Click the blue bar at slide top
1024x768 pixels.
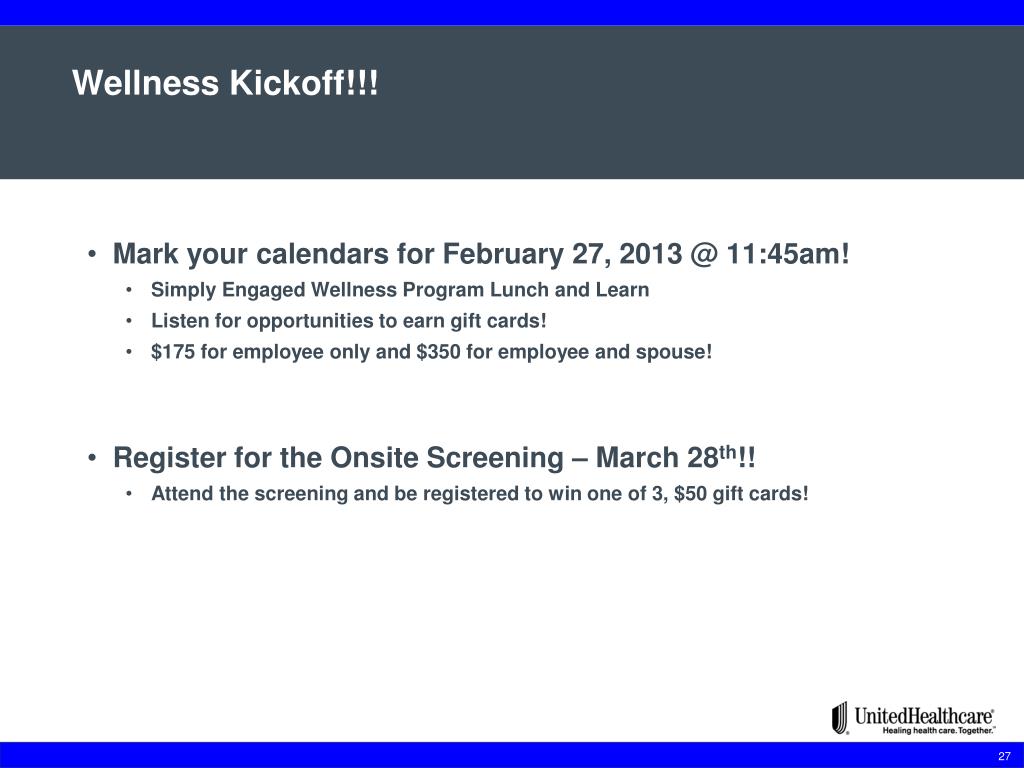pyautogui.click(x=512, y=12)
